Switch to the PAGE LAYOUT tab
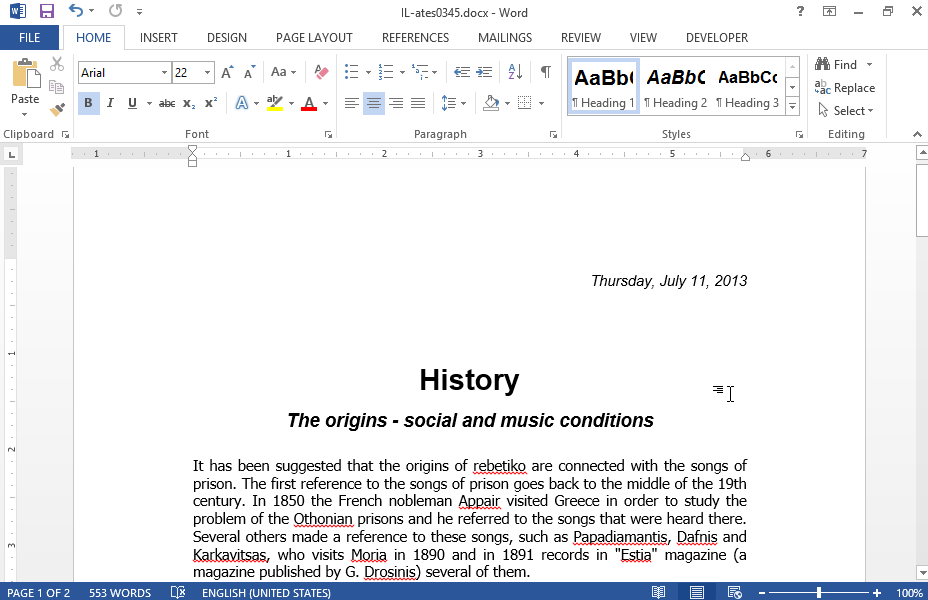 pyautogui.click(x=314, y=38)
